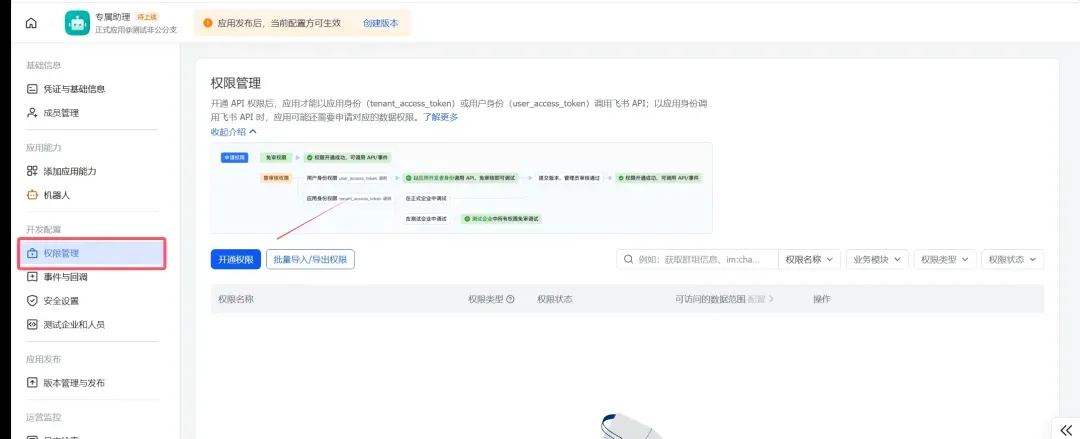1080x439 pixels.
Task: Open the 权限状态 filter dropdown
Action: pos(1012,259)
